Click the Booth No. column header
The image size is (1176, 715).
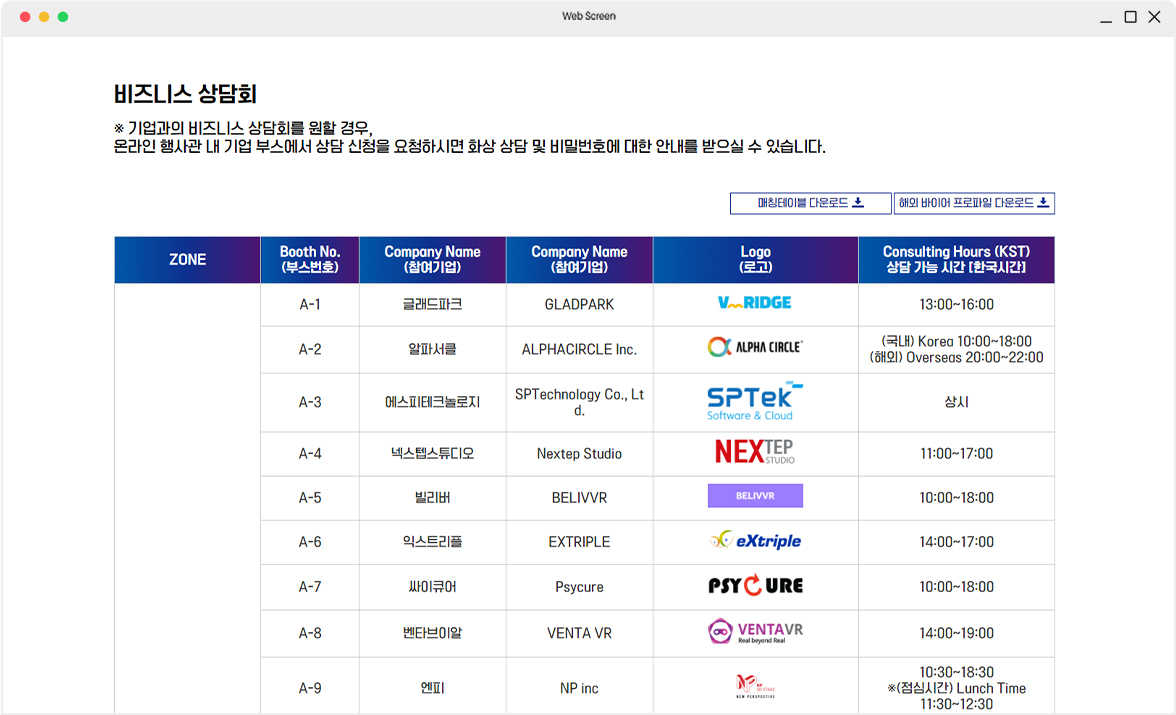click(310, 260)
